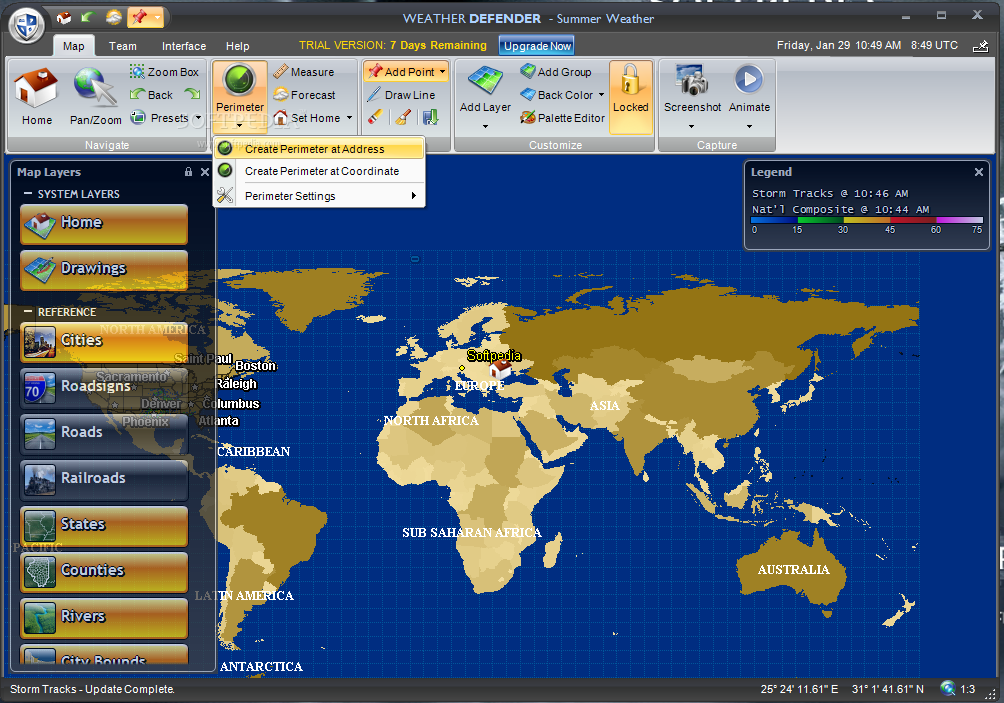Open the Palette Editor
Viewport: 1004px width, 703px height.
coord(562,118)
